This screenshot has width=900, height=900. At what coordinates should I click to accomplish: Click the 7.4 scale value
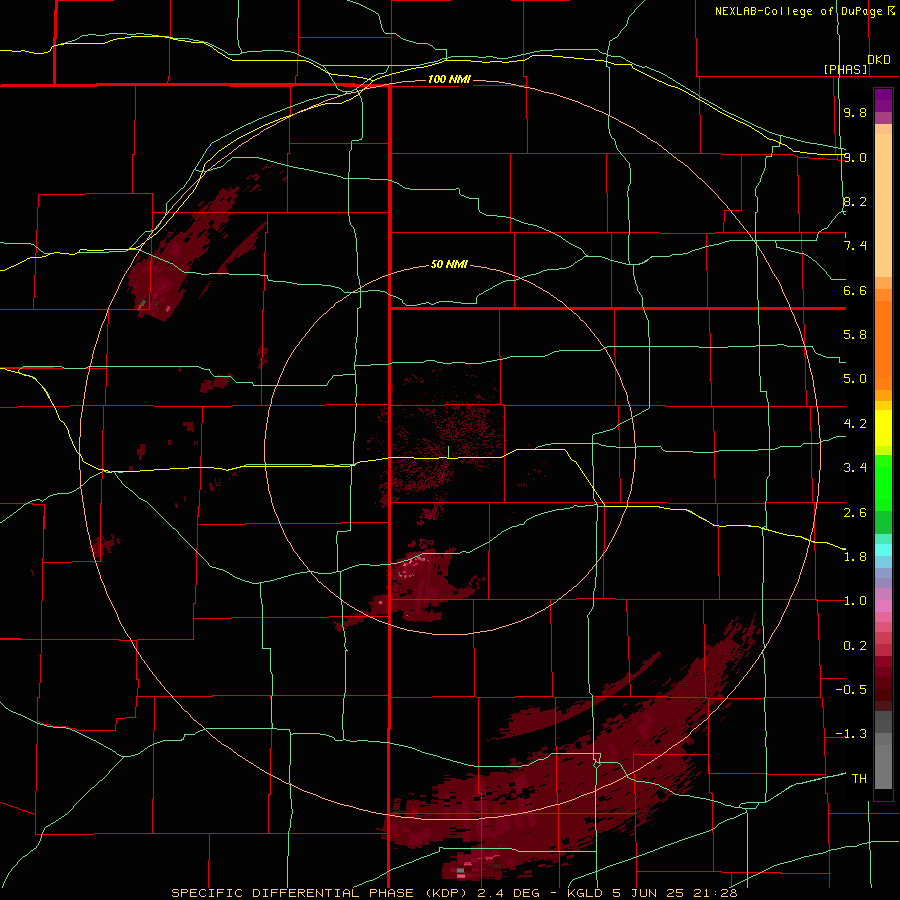tap(855, 246)
